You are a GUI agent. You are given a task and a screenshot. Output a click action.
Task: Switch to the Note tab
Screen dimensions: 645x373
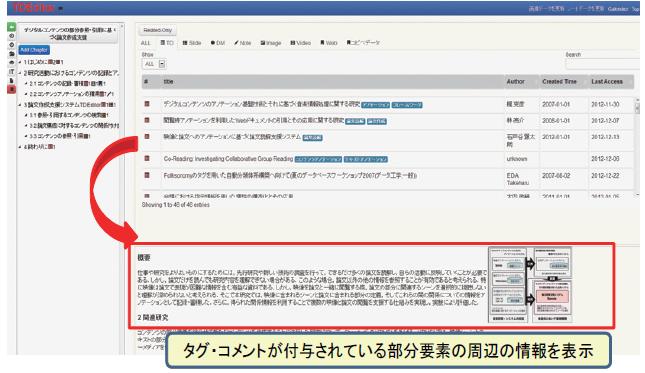pyautogui.click(x=243, y=43)
